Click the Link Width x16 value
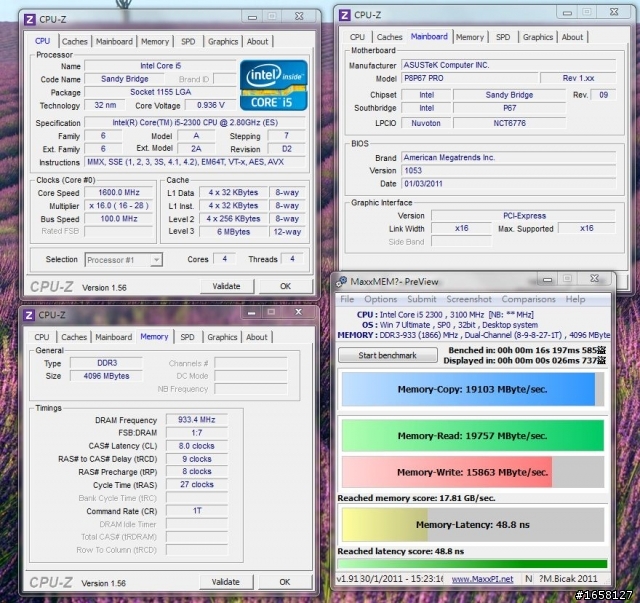Screen dimensions: 640x603 coord(462,228)
